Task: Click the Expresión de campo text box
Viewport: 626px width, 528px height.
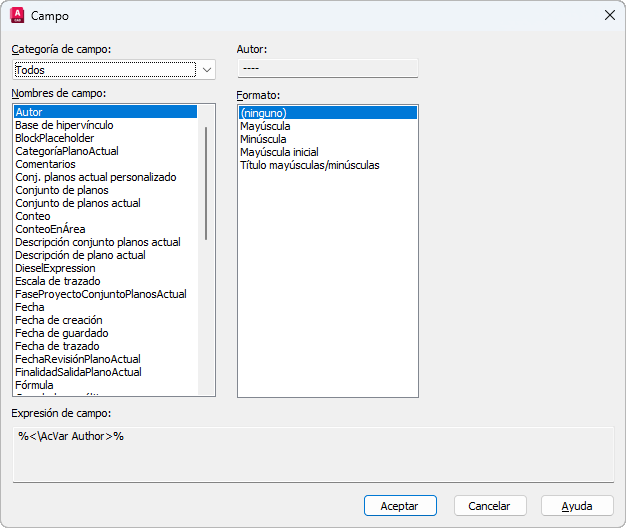Action: click(x=313, y=455)
